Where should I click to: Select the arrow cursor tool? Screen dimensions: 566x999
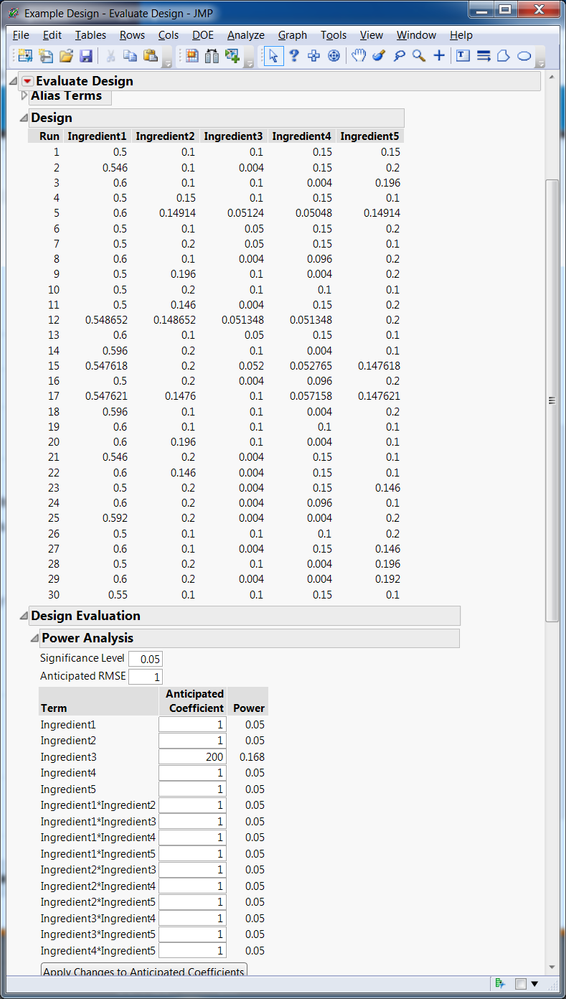[273, 55]
